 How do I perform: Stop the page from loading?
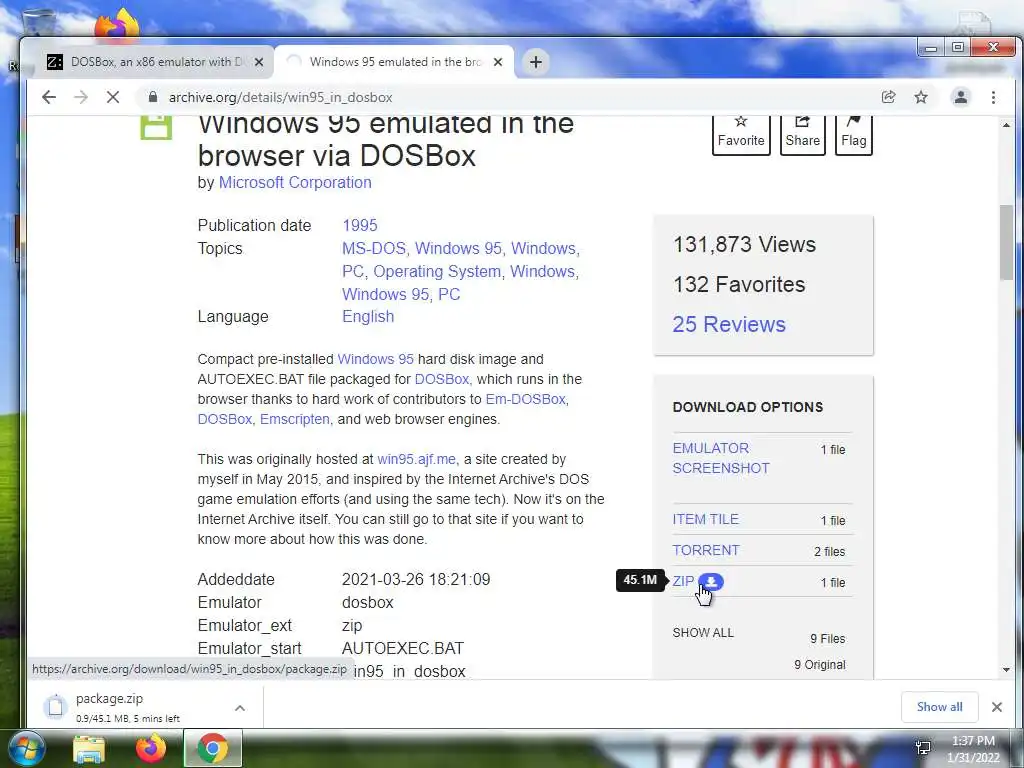point(113,97)
